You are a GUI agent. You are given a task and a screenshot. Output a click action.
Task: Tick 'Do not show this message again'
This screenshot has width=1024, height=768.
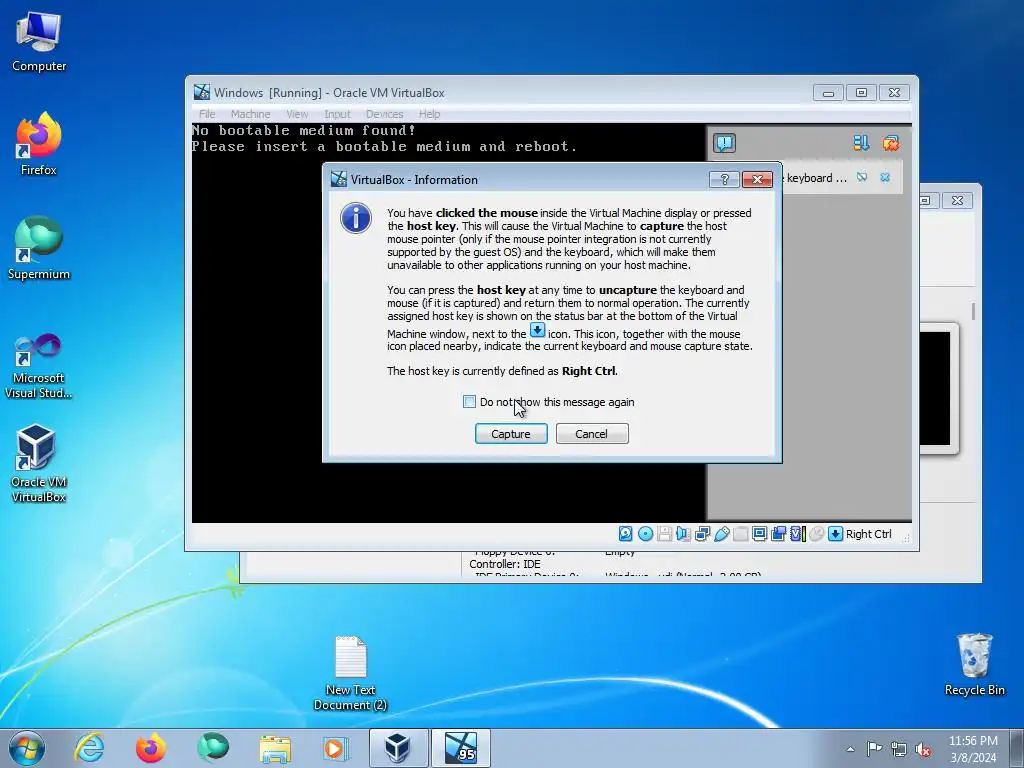click(469, 402)
